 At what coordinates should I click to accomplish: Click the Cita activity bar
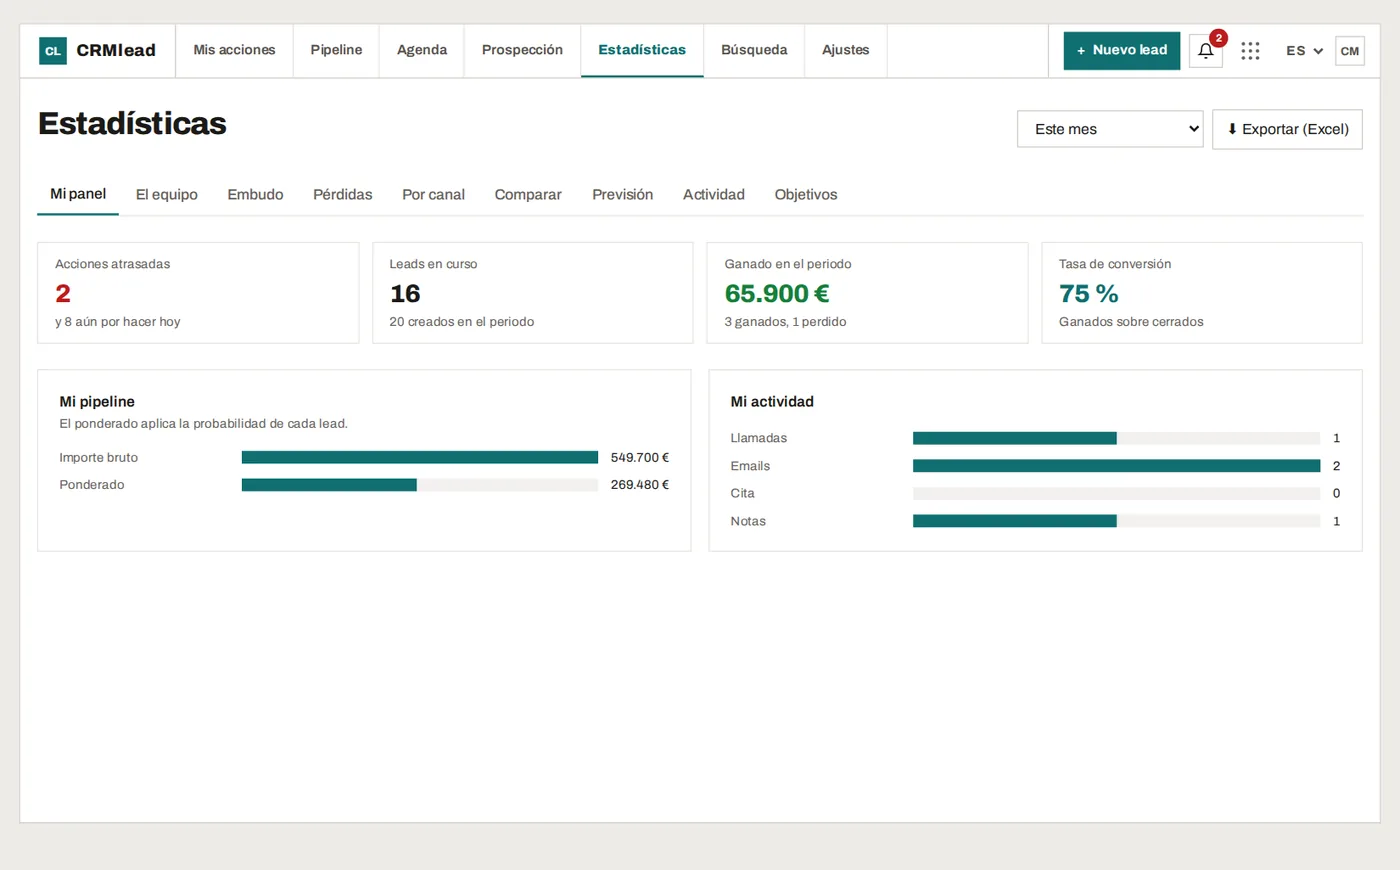[1116, 493]
